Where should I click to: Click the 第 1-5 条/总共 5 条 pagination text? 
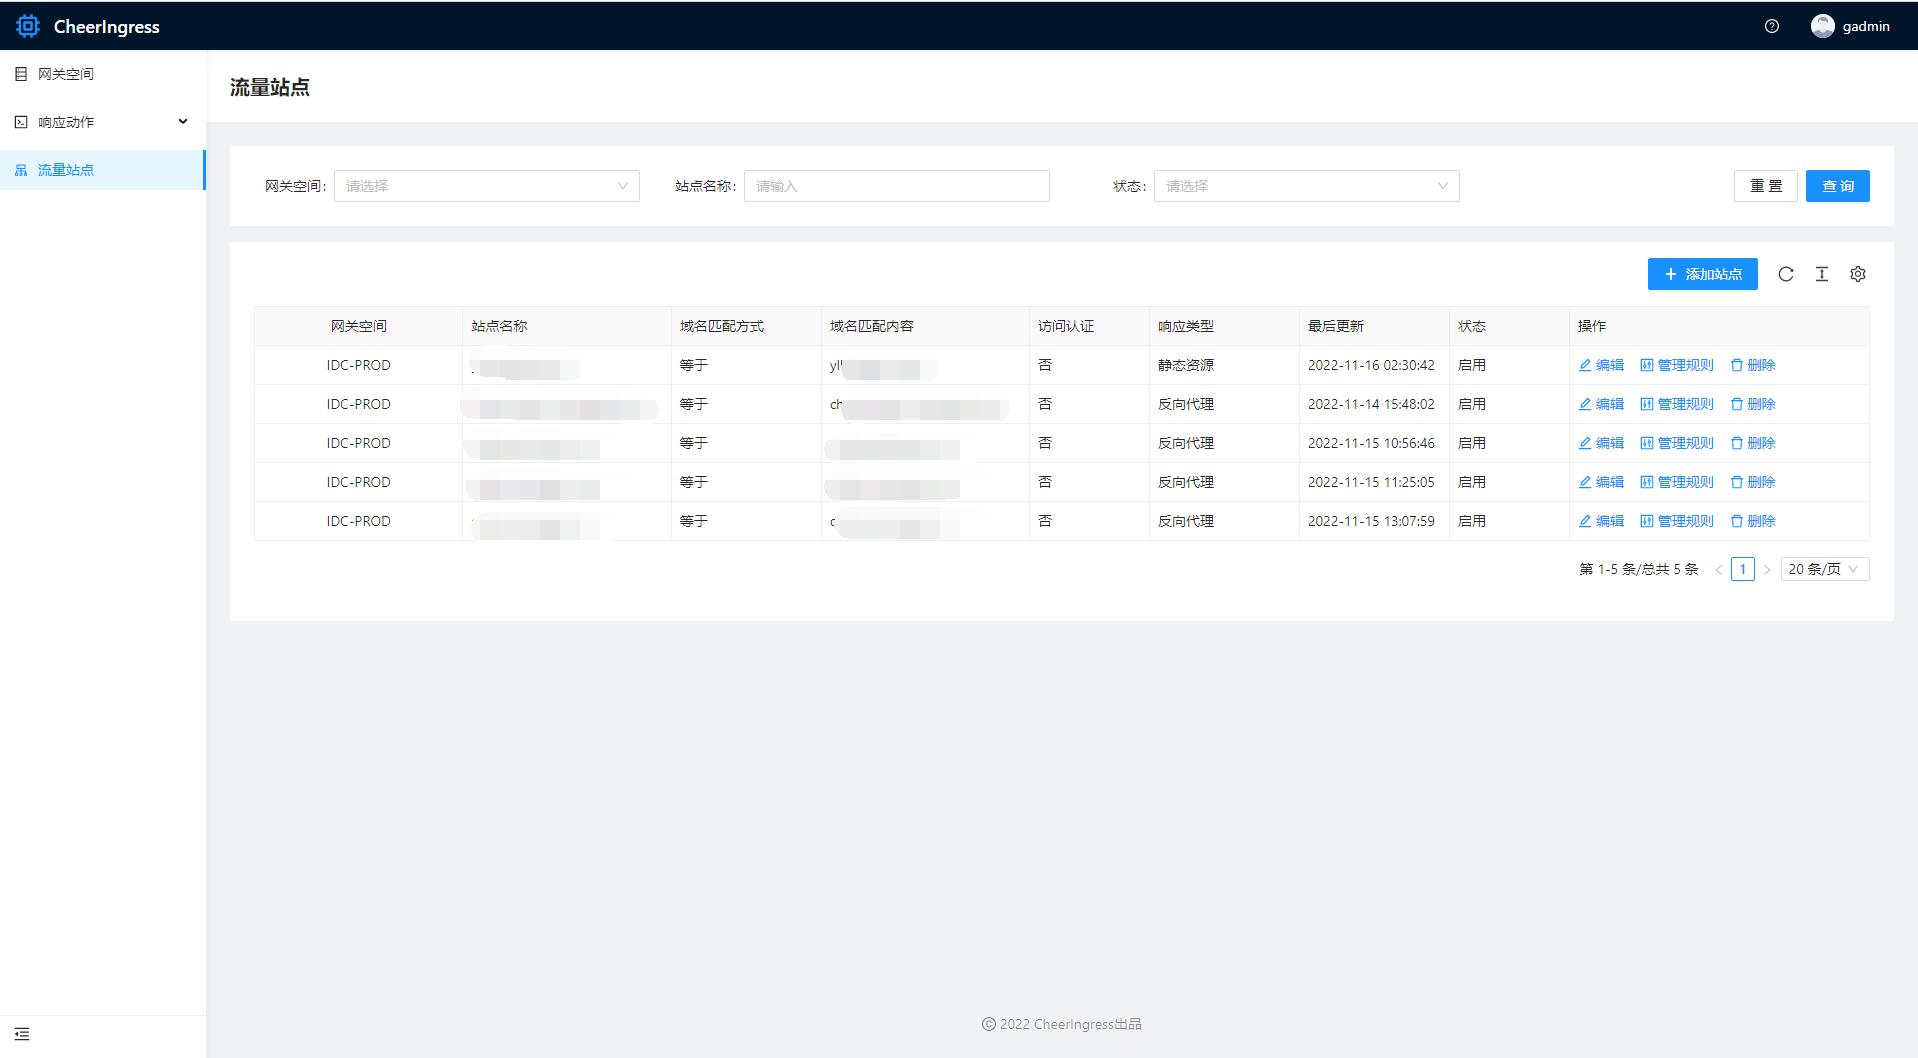pyautogui.click(x=1638, y=569)
